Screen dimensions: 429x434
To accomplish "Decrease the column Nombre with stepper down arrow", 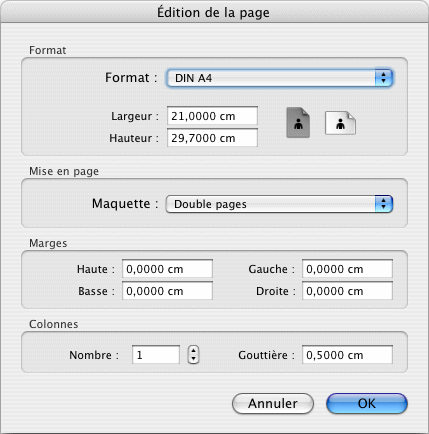I will click(x=193, y=359).
